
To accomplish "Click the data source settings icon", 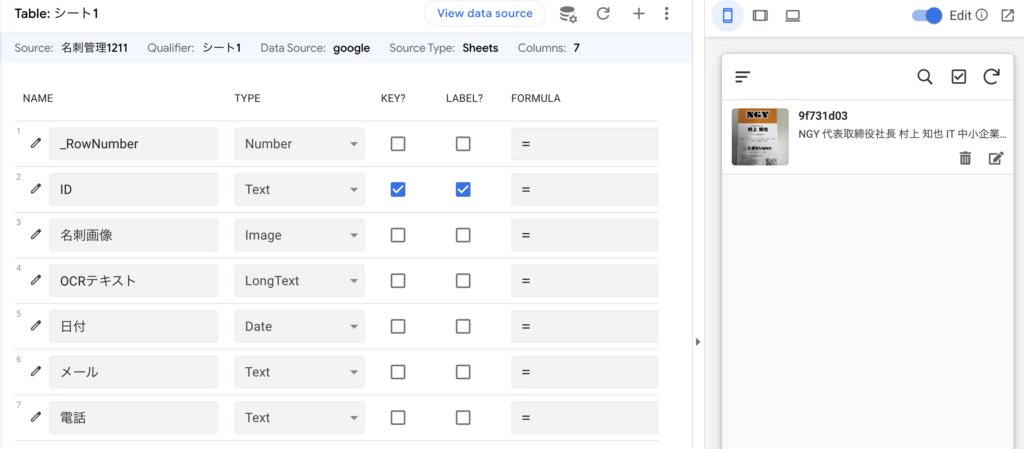I will pyautogui.click(x=568, y=14).
